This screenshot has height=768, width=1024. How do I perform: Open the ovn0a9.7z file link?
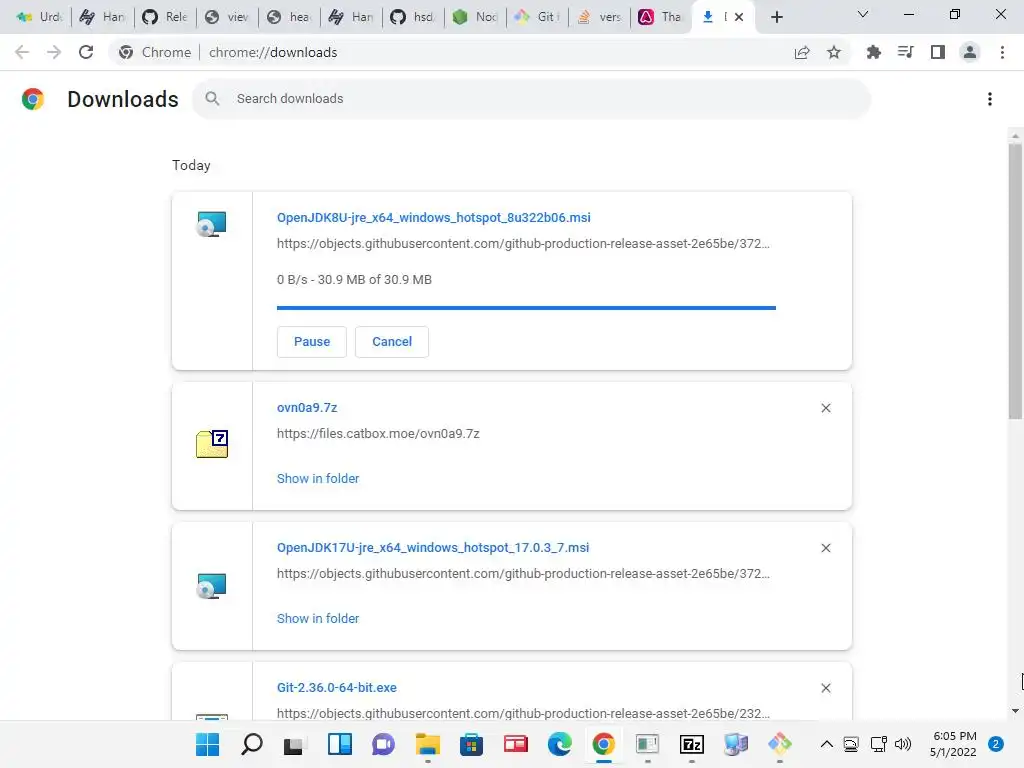(307, 408)
